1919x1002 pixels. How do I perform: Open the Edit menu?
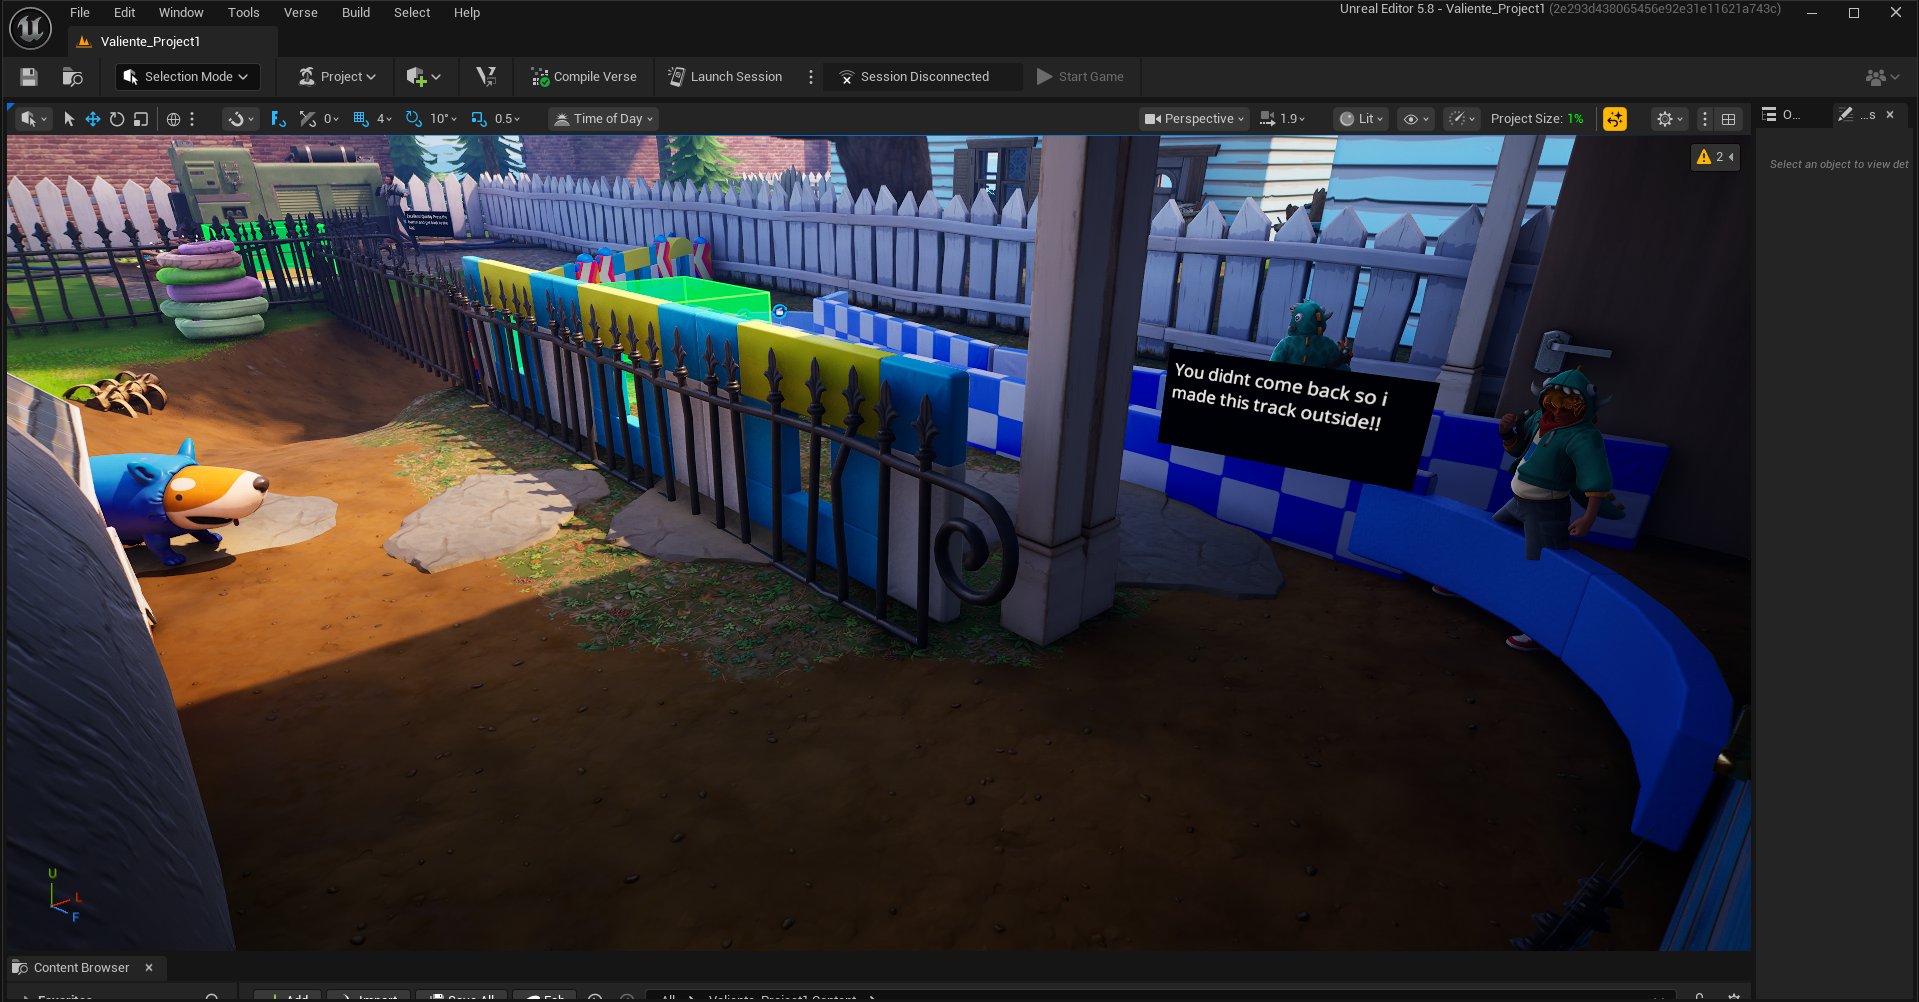124,13
